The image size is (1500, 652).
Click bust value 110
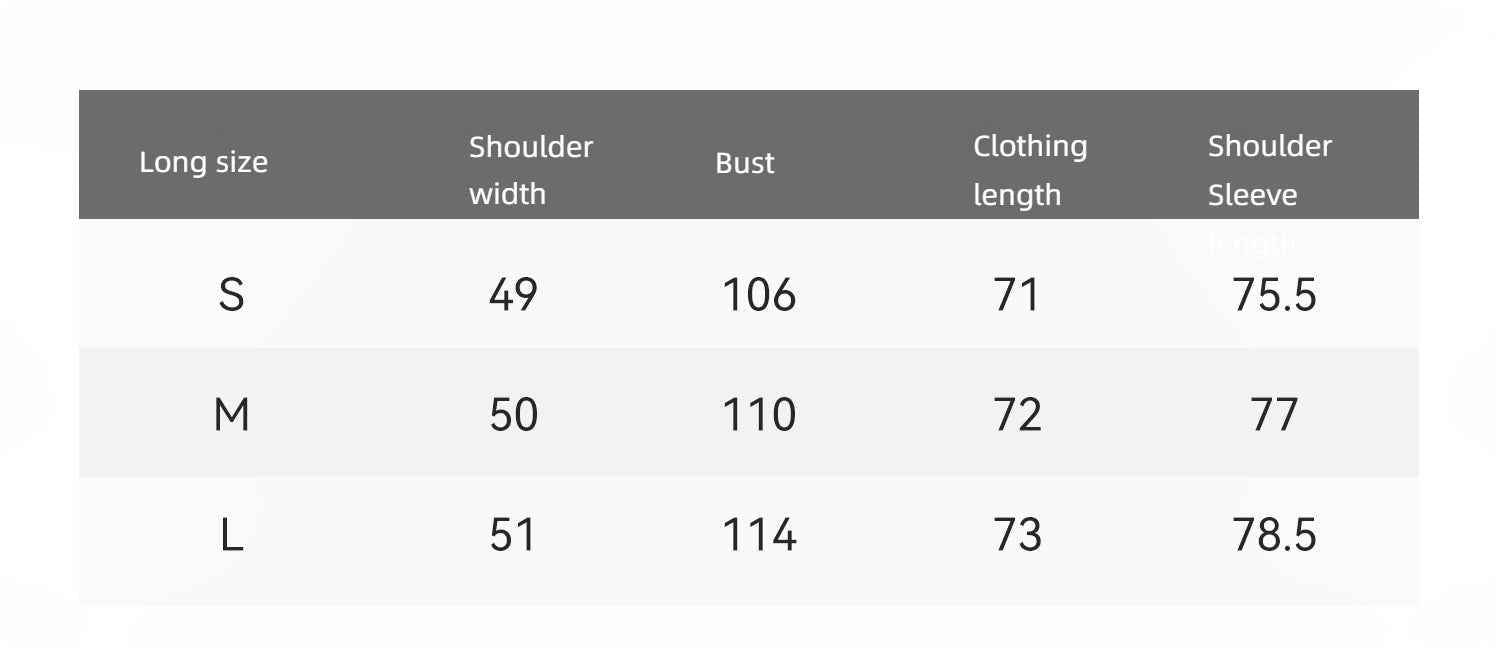759,415
